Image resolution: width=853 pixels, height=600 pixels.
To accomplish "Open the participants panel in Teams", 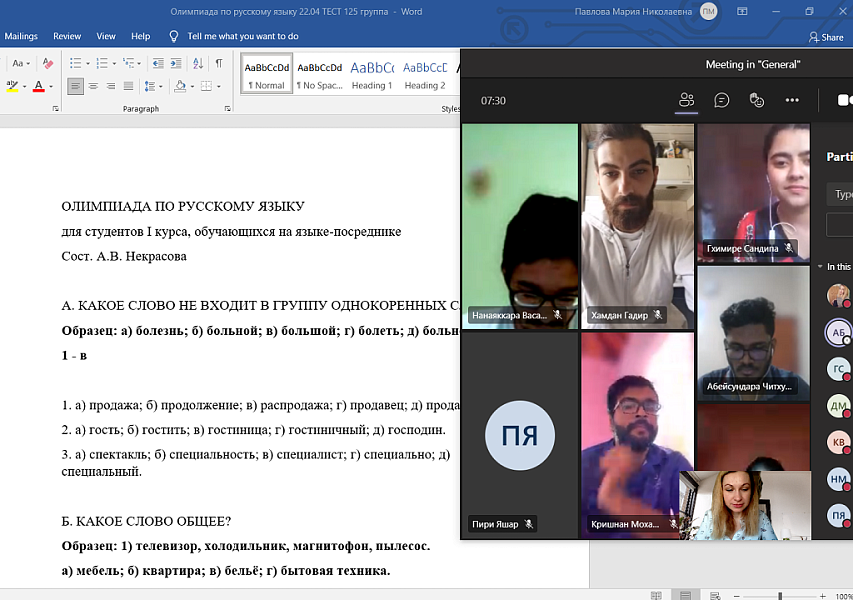I will (686, 100).
